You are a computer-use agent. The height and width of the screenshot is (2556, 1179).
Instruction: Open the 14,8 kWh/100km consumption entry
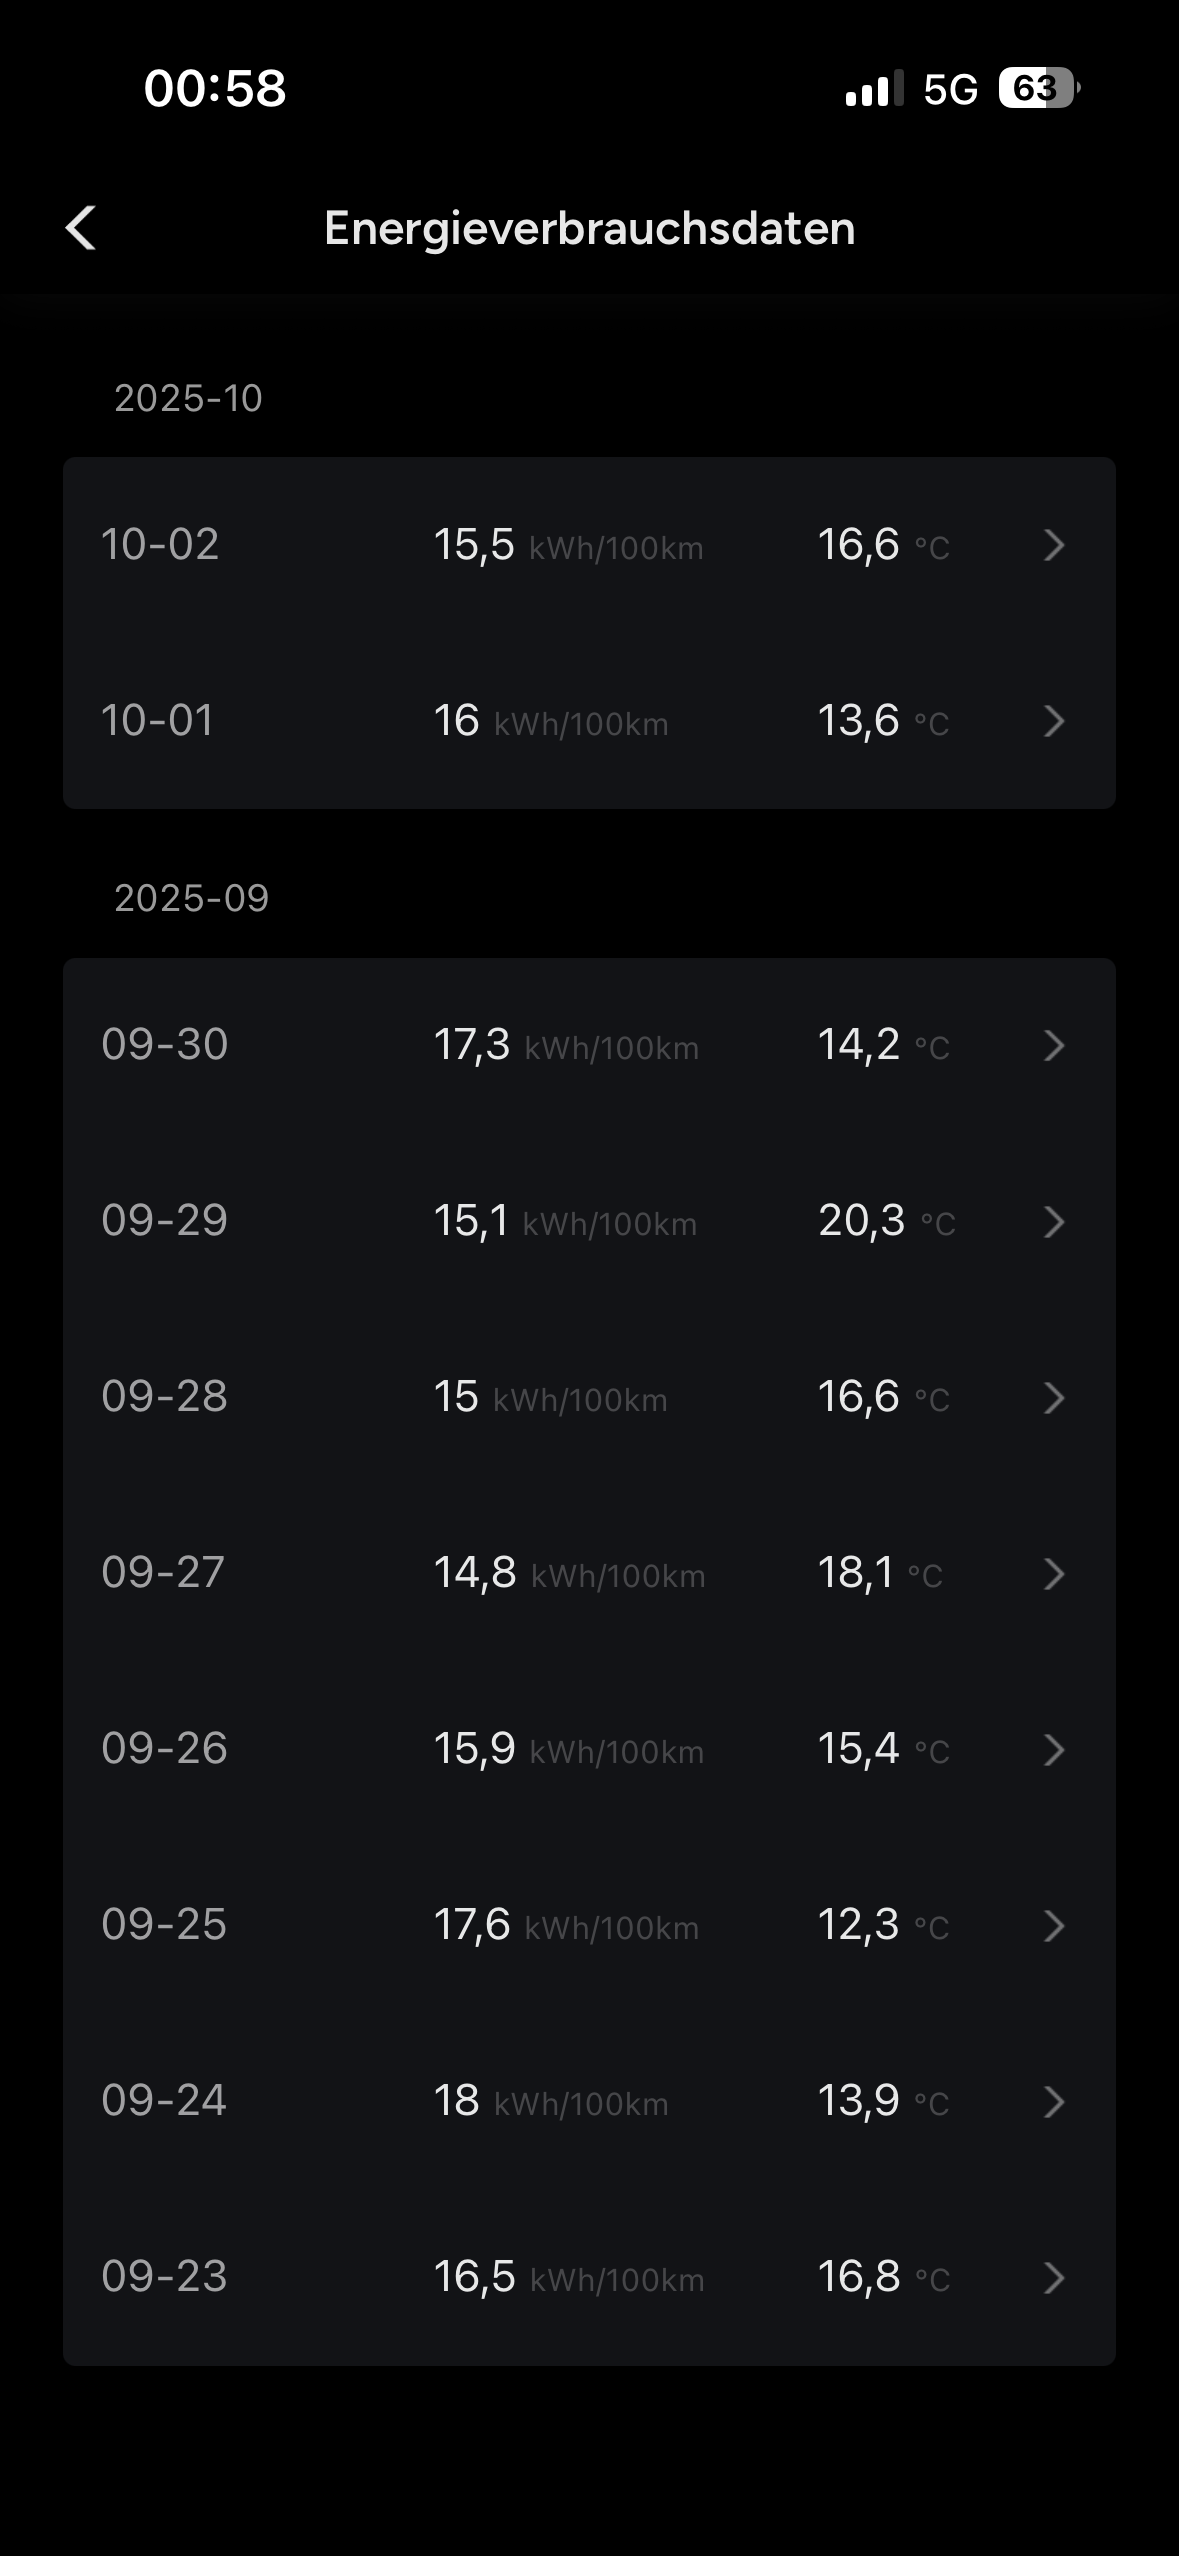pyautogui.click(x=569, y=1573)
